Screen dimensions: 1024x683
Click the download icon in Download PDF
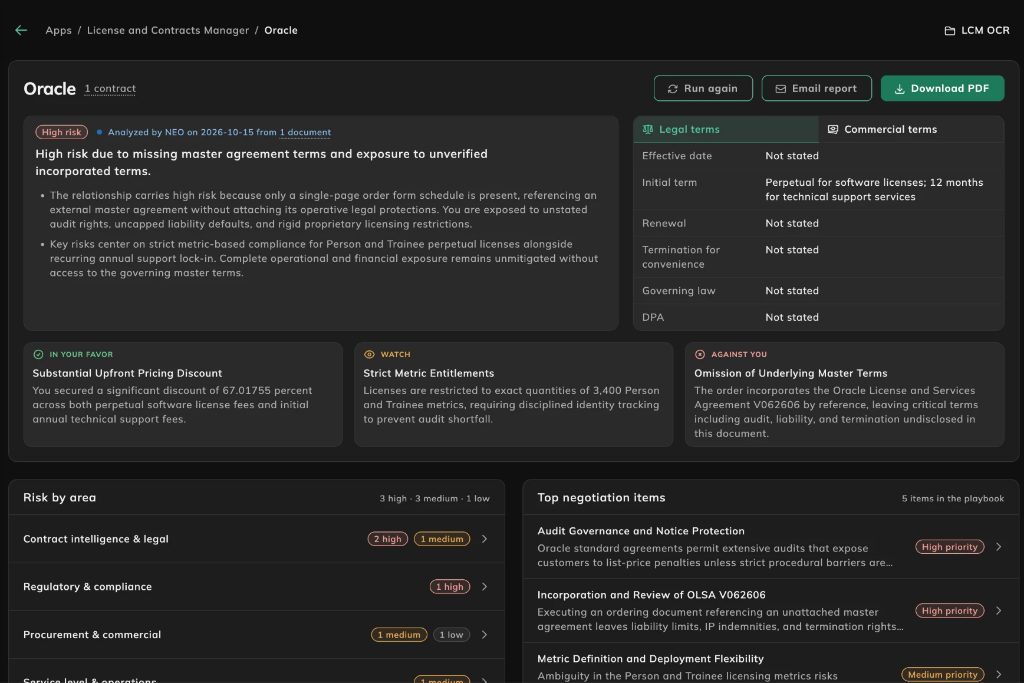[899, 89]
